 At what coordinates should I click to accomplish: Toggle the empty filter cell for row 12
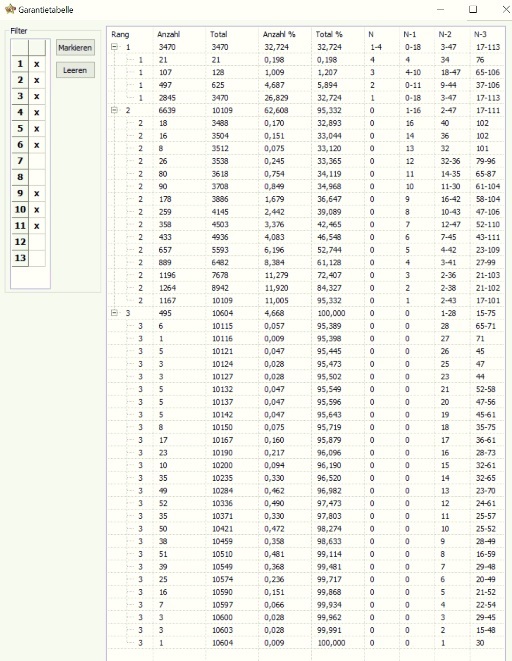37,242
